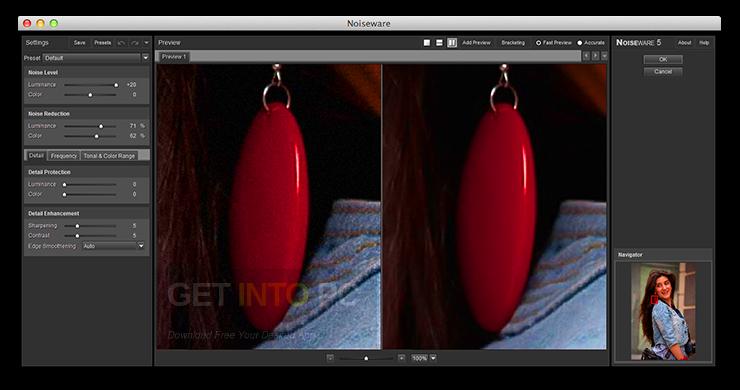Click the macOS green zoom window button
The image size is (740, 390).
[54, 23]
